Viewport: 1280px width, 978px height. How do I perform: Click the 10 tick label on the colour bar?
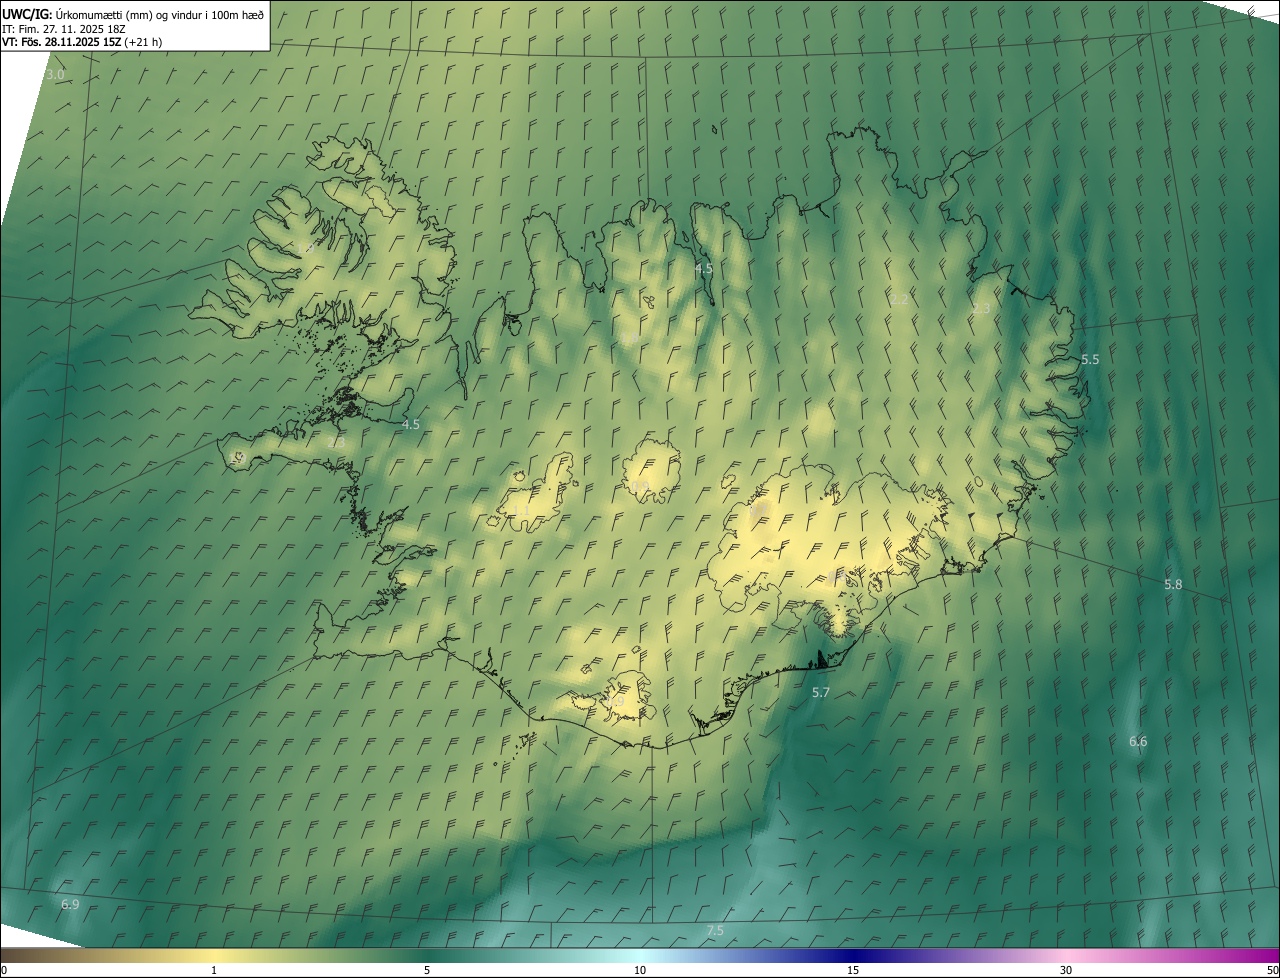[x=640, y=970]
